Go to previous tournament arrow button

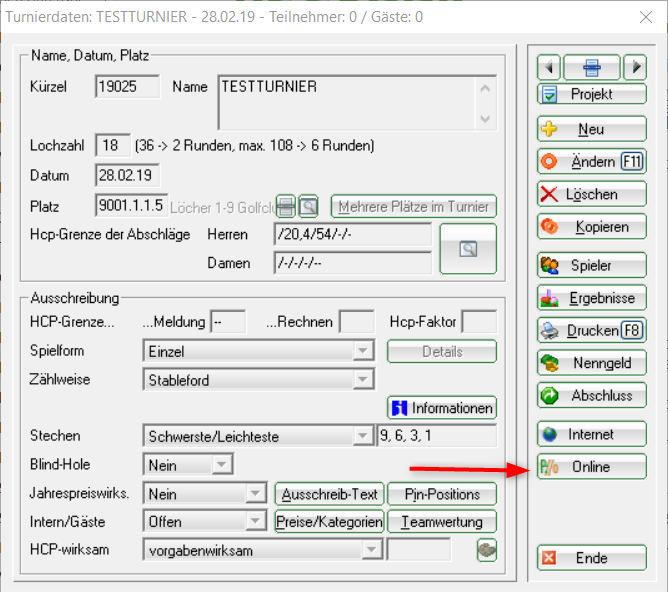coord(549,67)
